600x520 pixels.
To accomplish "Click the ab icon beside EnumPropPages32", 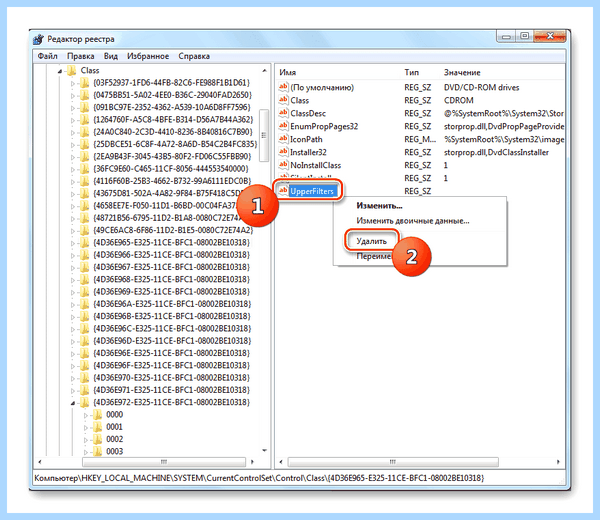I will (283, 126).
